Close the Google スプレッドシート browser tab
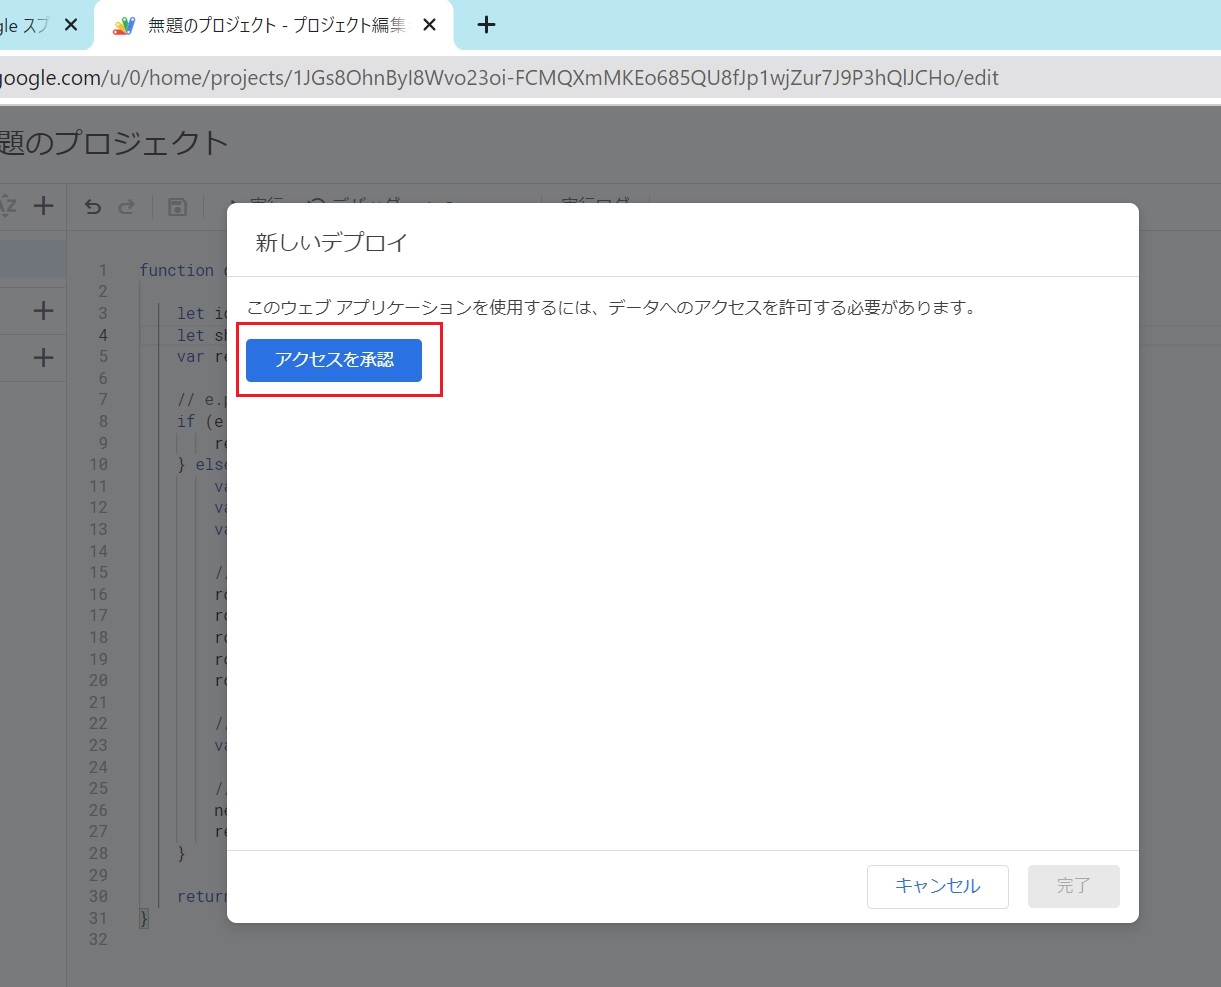The width and height of the screenshot is (1221, 987). click(x=71, y=25)
